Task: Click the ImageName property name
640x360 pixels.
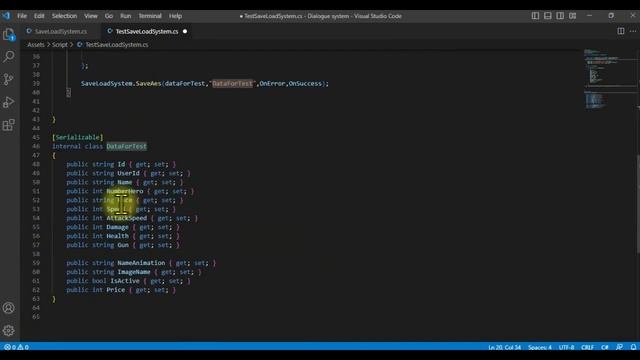Action: coord(134,272)
